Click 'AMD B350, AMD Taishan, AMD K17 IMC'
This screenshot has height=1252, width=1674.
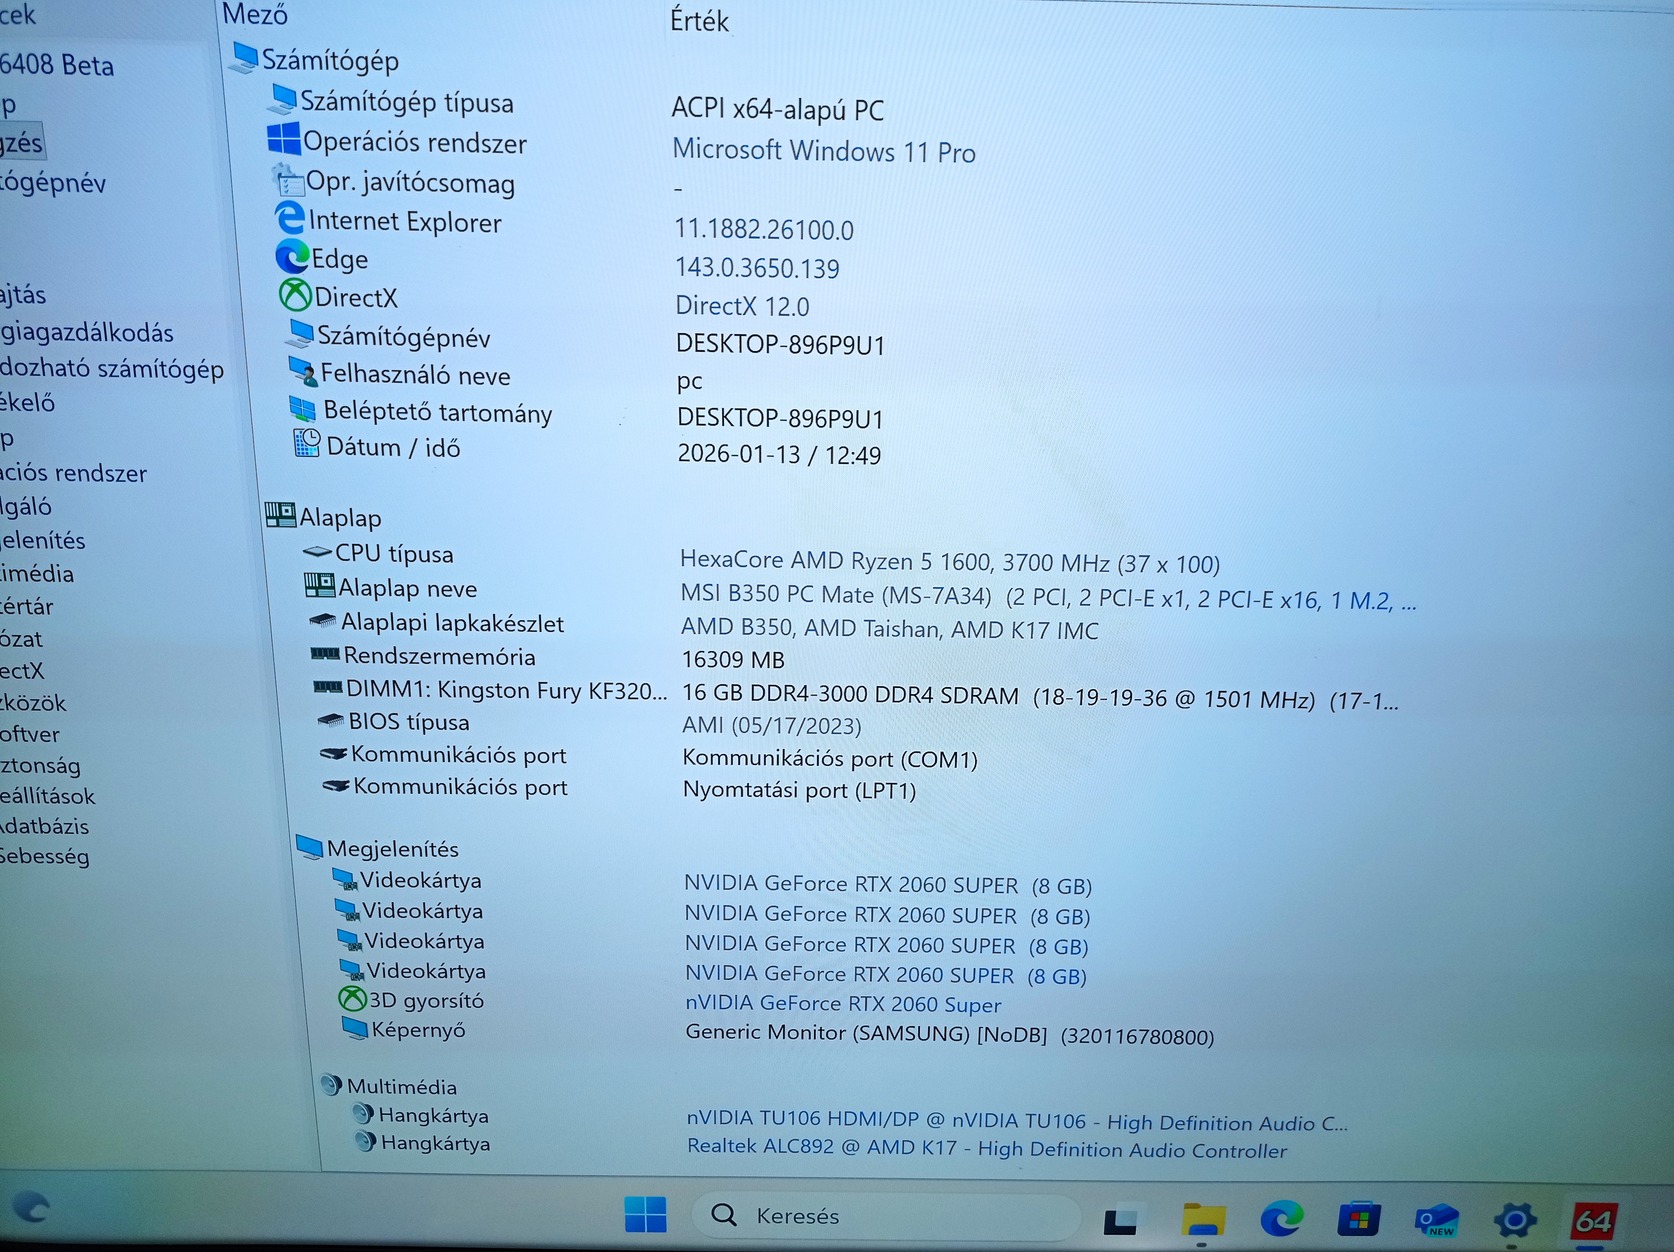(890, 629)
